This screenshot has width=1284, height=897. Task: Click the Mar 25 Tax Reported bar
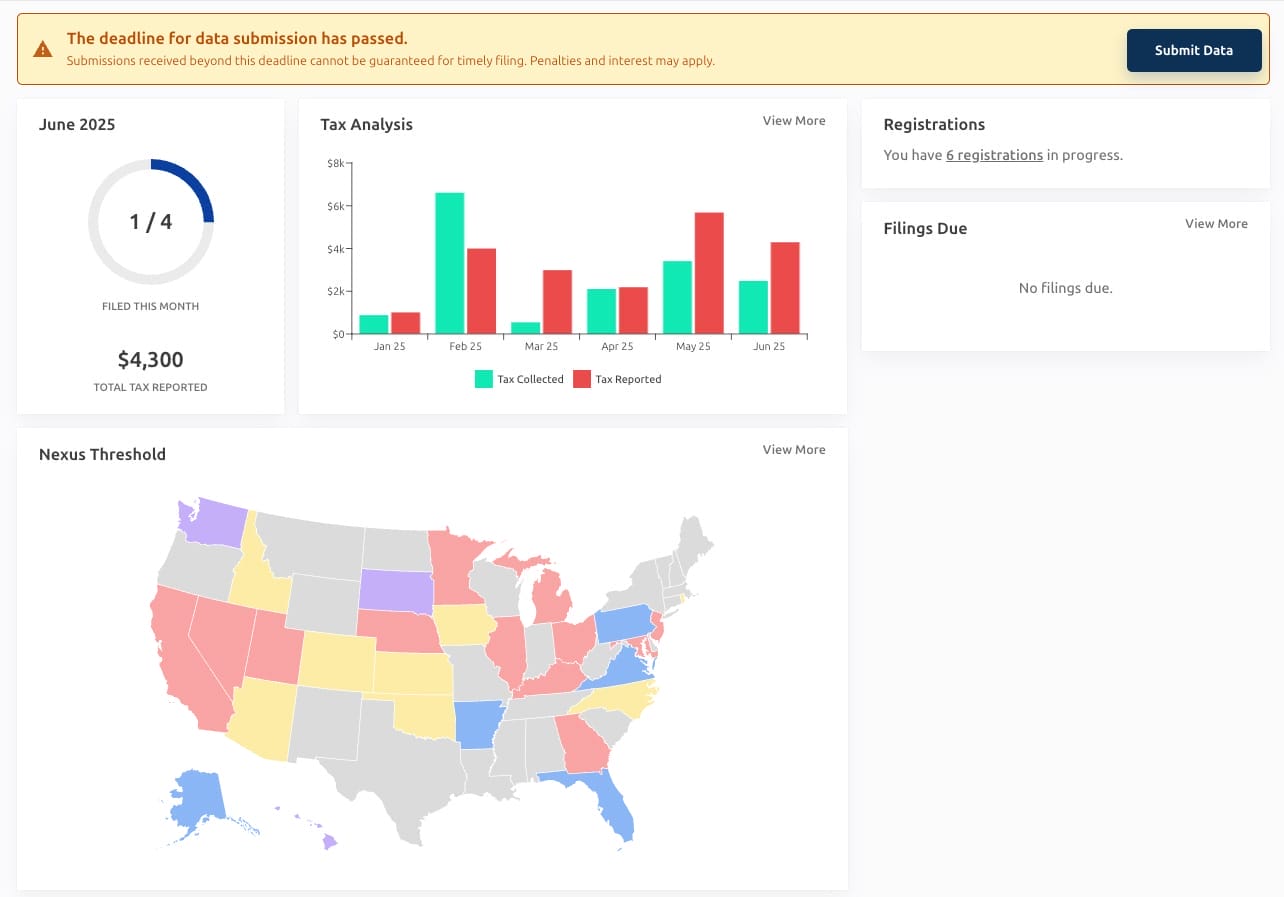[x=557, y=301]
